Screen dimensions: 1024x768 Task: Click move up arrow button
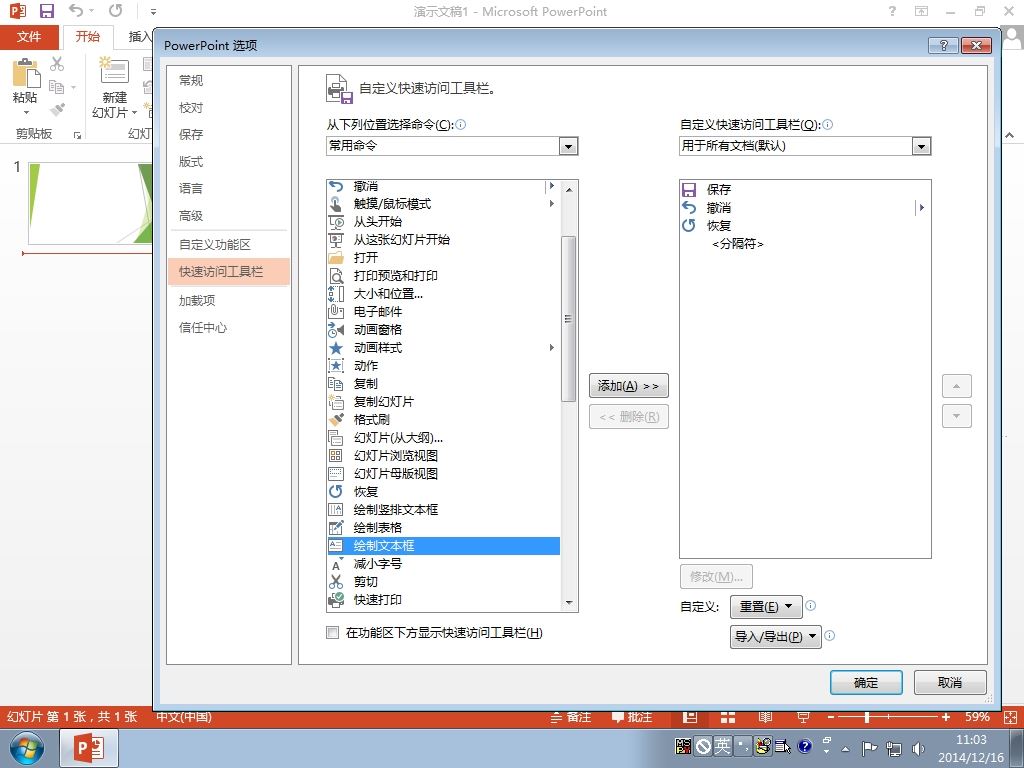[x=957, y=386]
